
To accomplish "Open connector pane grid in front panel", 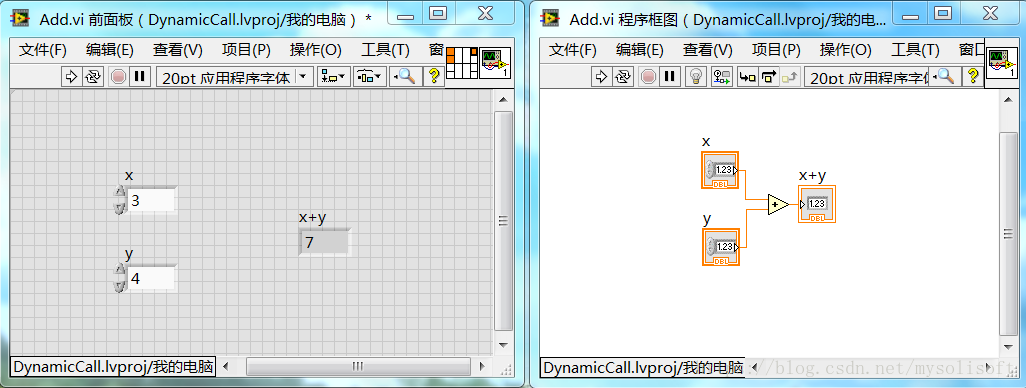I will click(x=462, y=63).
